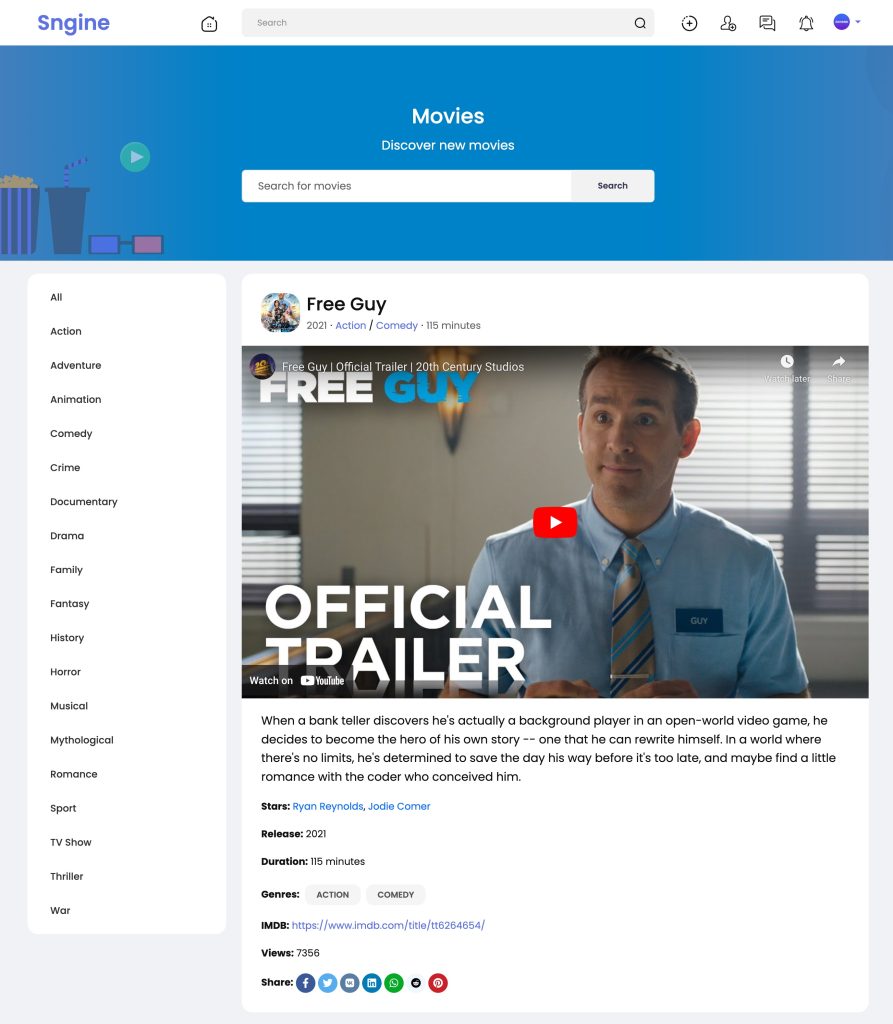Open the messages chat icon
893x1024 pixels.
767,24
